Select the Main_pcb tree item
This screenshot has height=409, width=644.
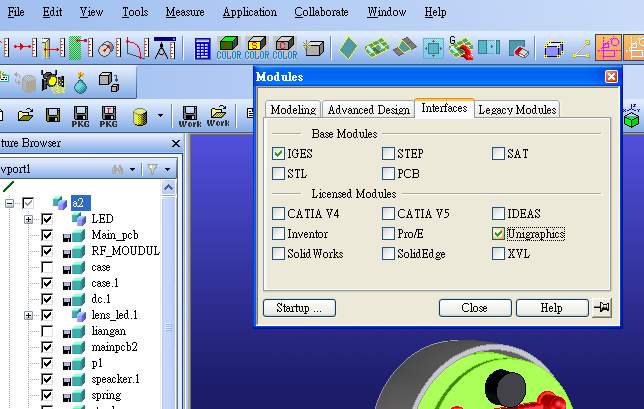(115, 235)
